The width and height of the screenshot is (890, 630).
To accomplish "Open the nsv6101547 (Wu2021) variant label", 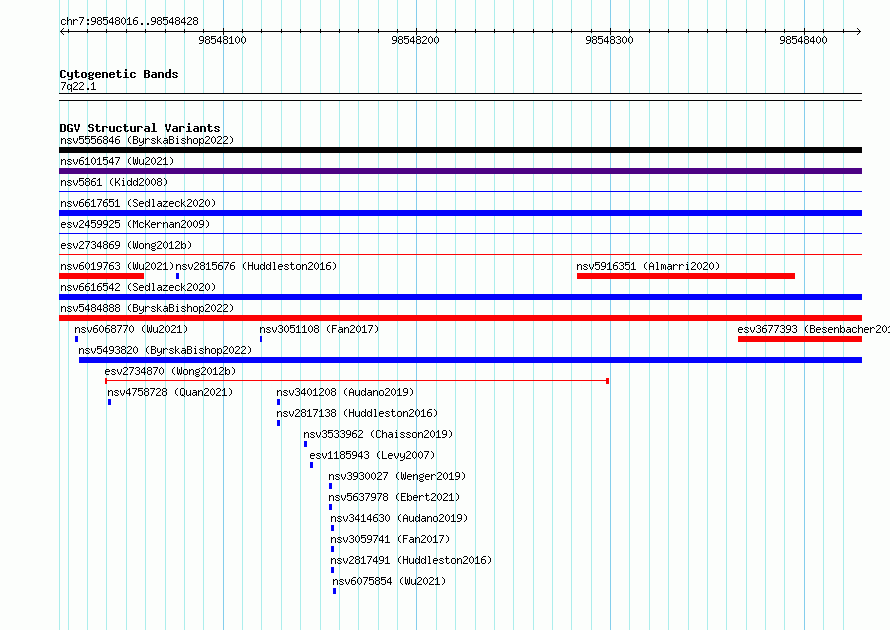I will [x=117, y=161].
